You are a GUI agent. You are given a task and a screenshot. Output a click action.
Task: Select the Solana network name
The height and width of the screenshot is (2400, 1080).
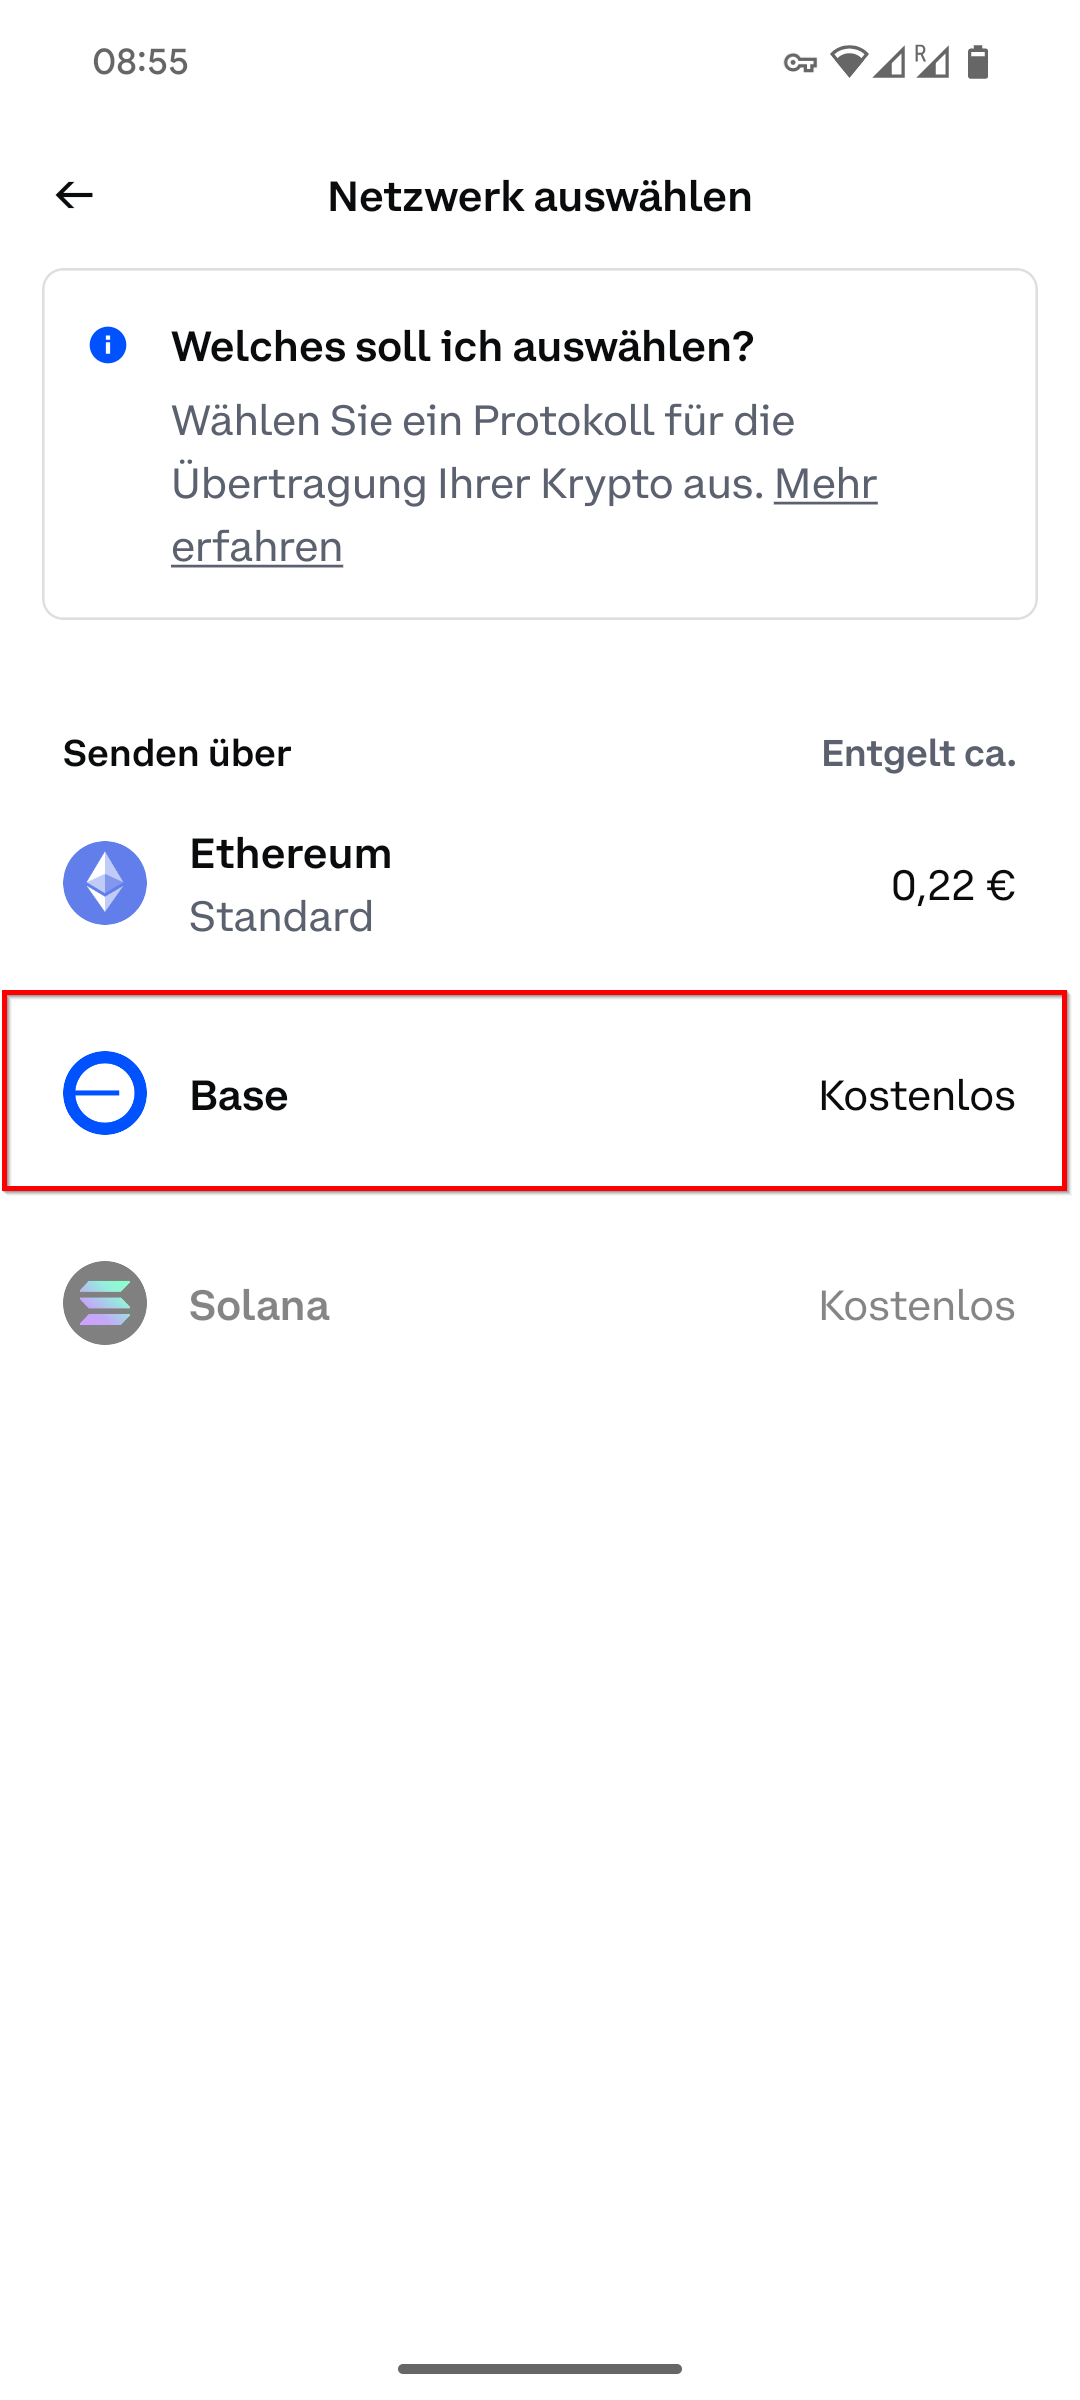point(259,1306)
